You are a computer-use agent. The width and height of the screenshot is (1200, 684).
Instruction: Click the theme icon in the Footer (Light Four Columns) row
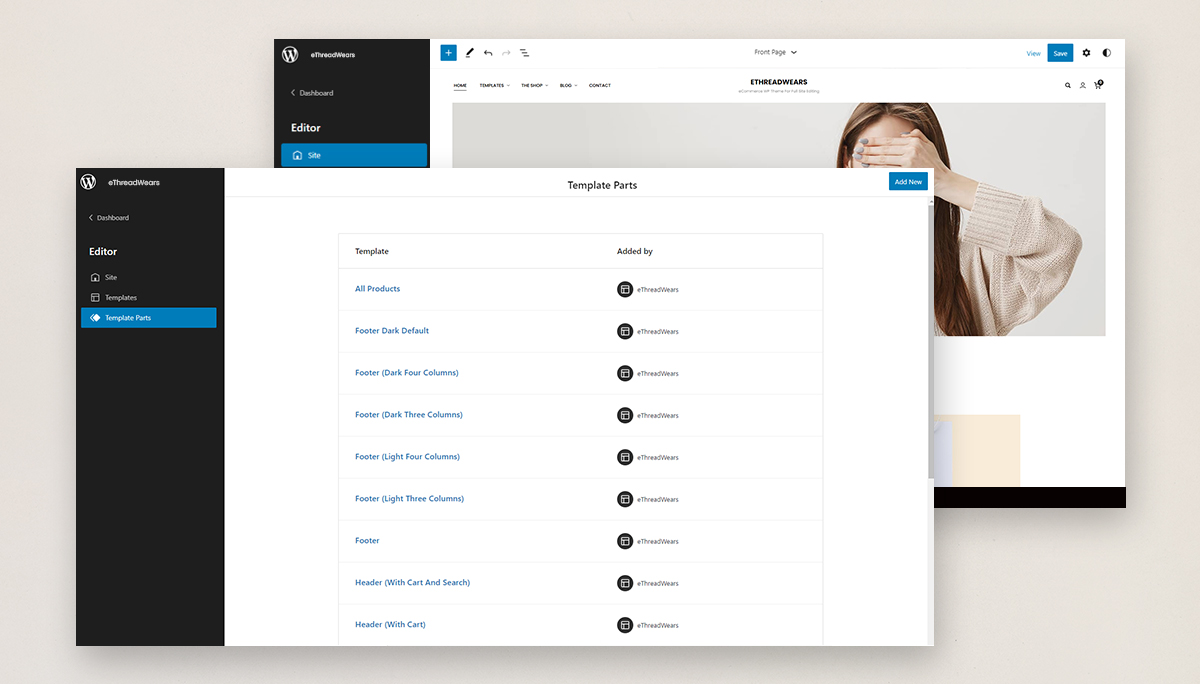[x=625, y=457]
